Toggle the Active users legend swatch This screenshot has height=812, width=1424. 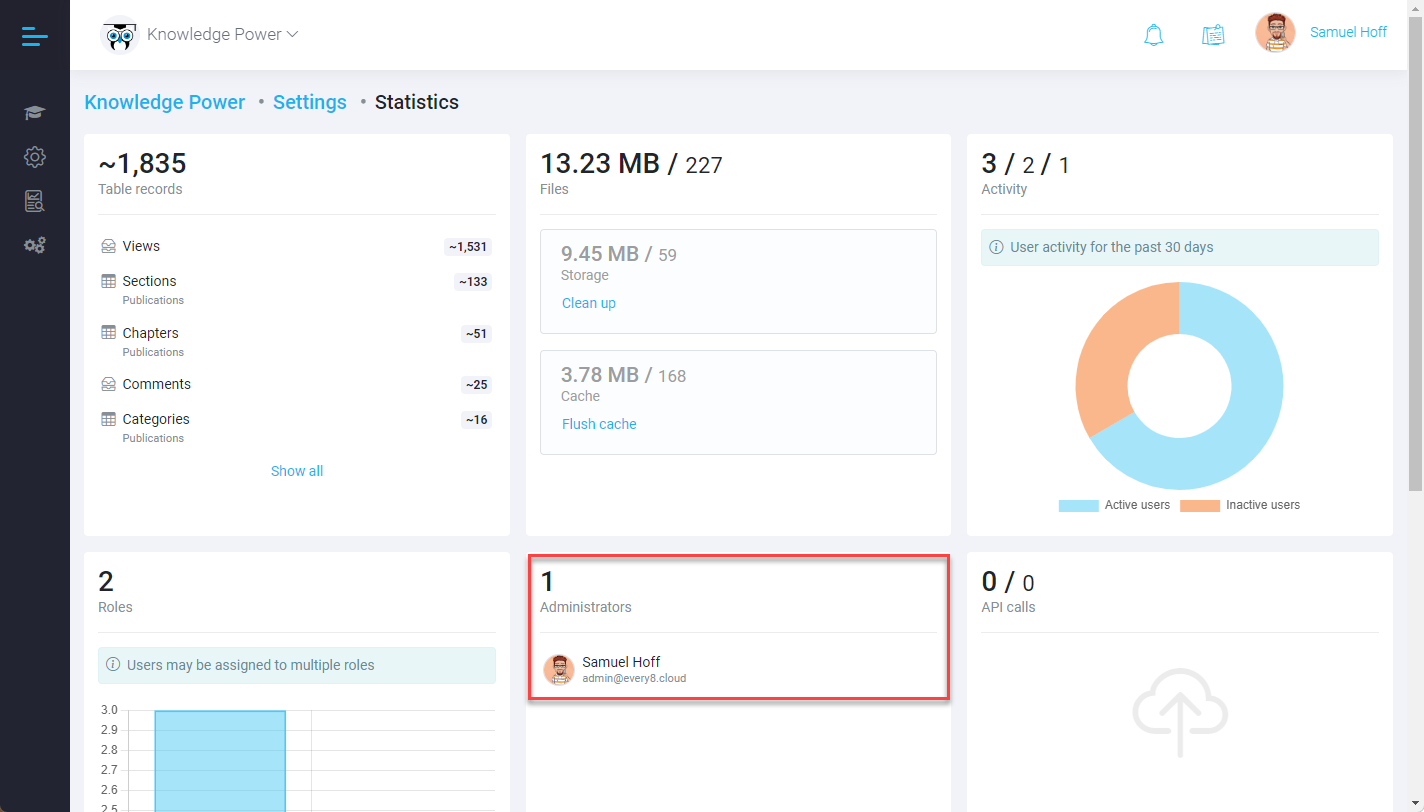(1078, 506)
